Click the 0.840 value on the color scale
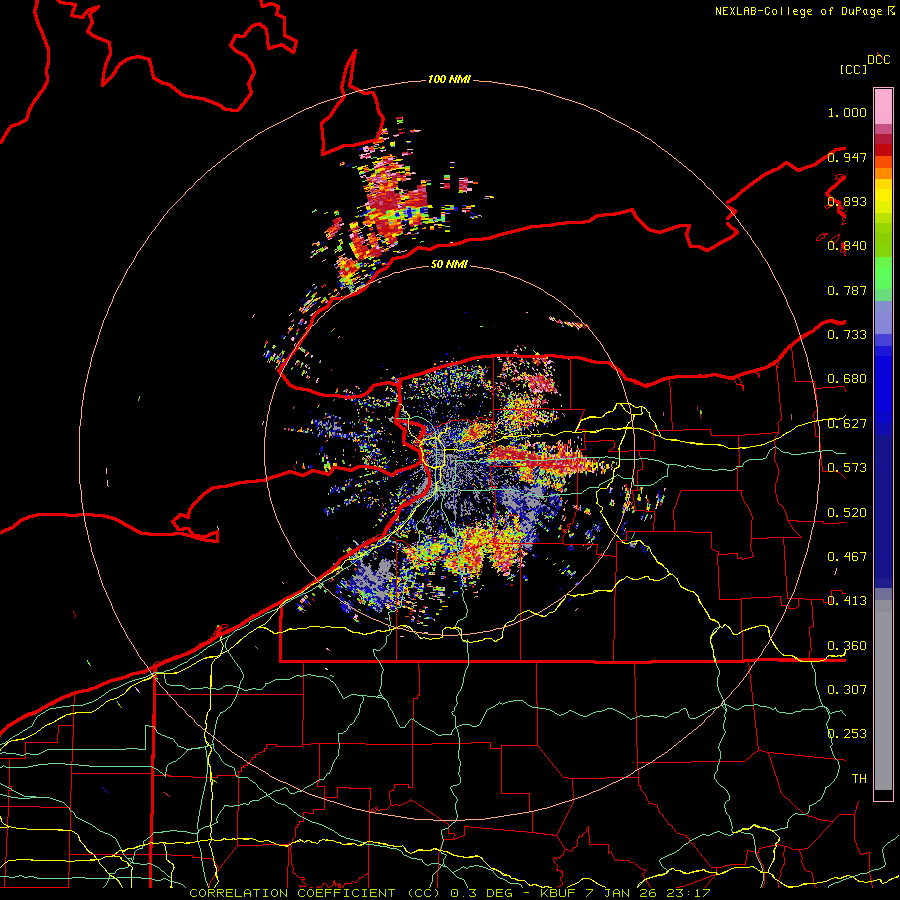The image size is (900, 900). click(x=847, y=246)
